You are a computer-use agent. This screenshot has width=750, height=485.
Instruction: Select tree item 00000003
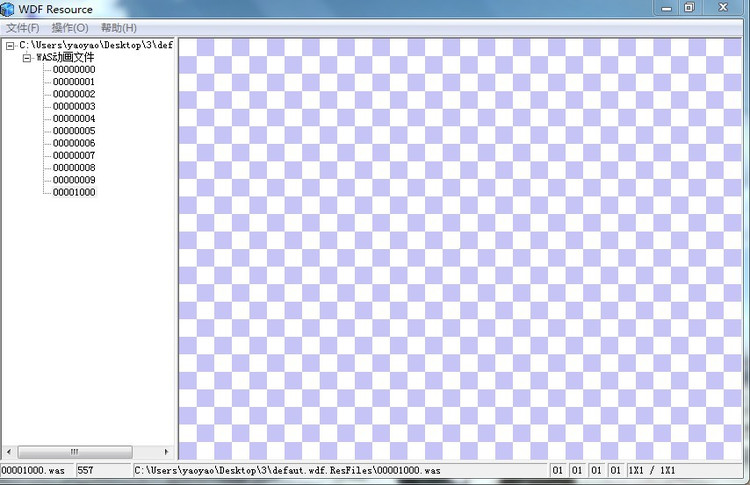[x=74, y=106]
